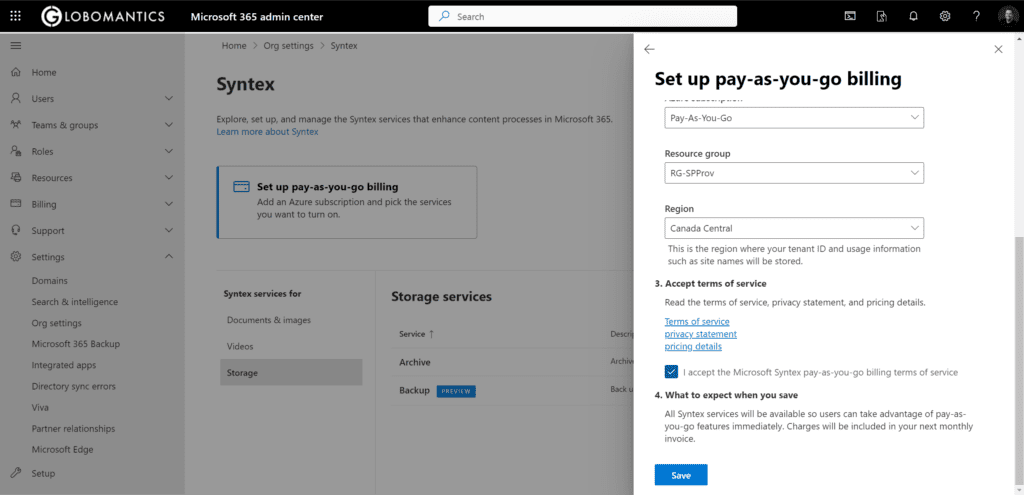Open Org settings in sidebar
Screen dimensions: 1024x495
click(x=56, y=323)
